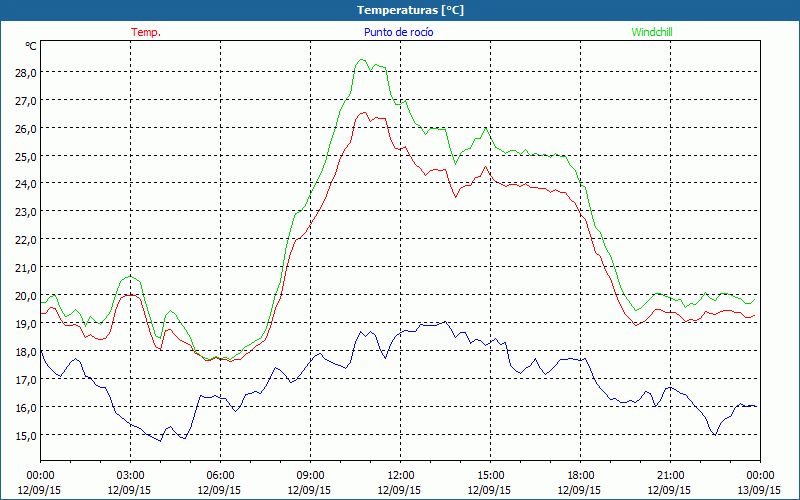Click the 19,0 y-axis value
Viewport: 800px width, 500px height.
coord(26,324)
